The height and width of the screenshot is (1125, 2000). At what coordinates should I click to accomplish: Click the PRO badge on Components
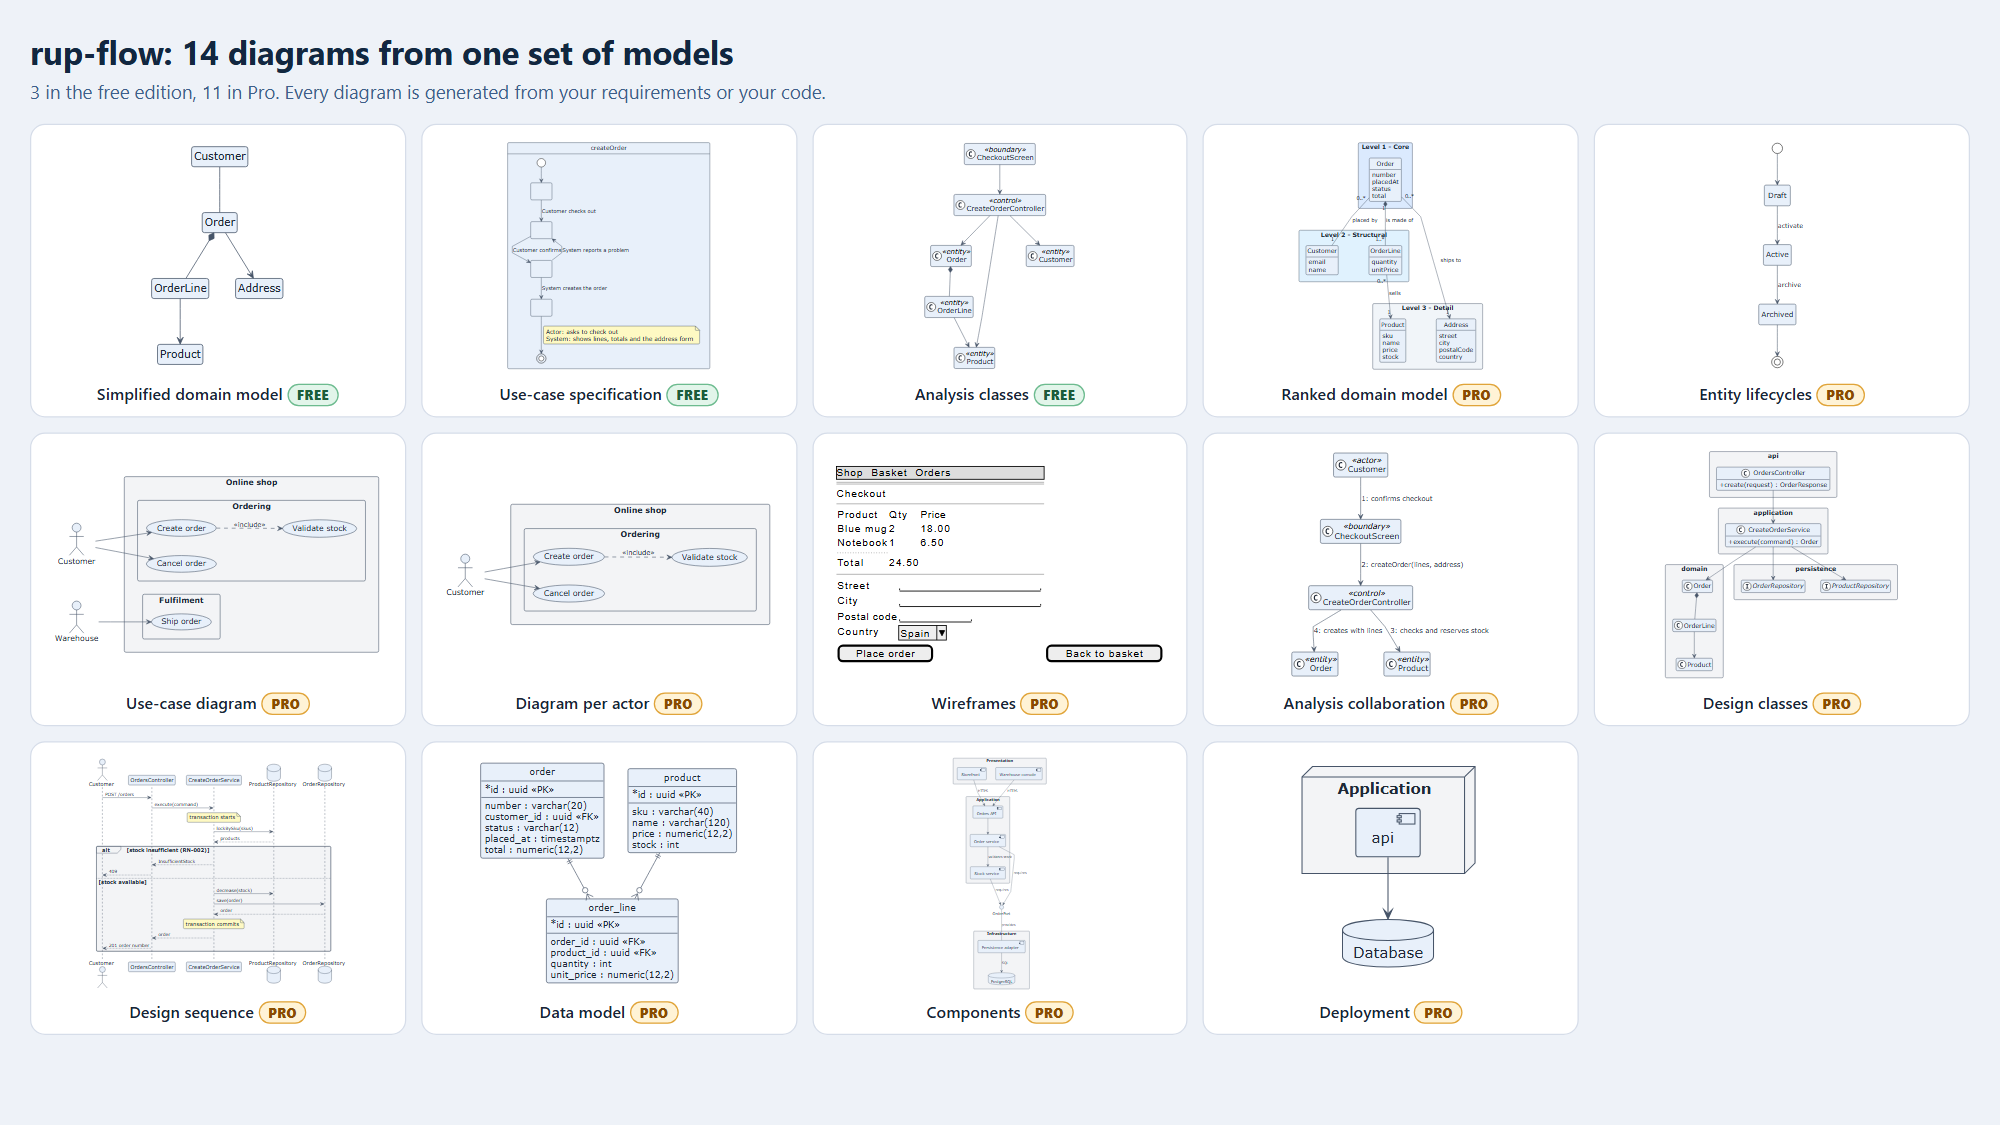(x=1049, y=1013)
